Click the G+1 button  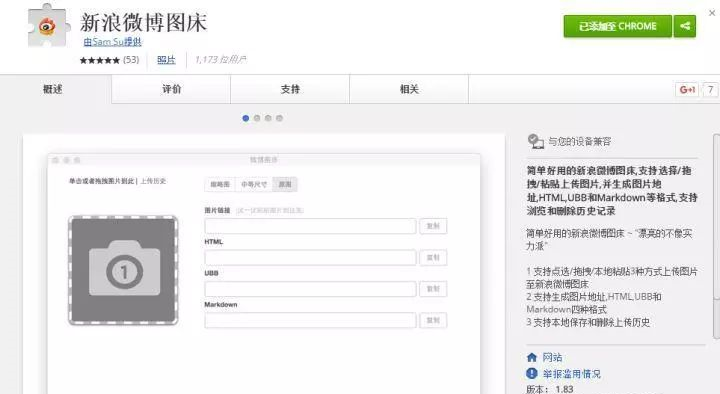tap(687, 90)
